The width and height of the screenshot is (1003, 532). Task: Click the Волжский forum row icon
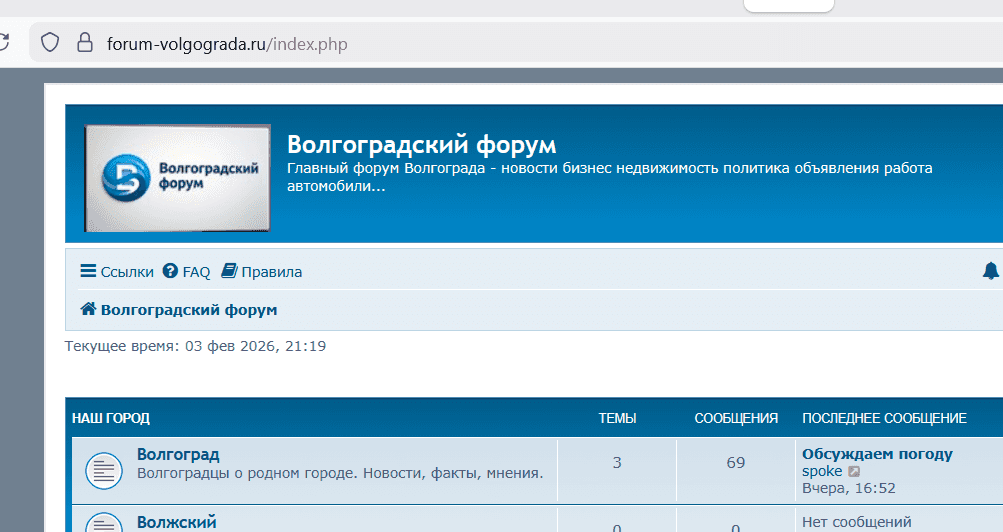(104, 522)
